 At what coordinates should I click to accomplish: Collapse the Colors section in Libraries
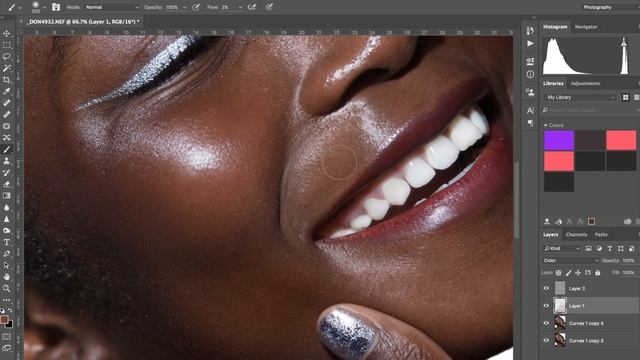(546, 125)
